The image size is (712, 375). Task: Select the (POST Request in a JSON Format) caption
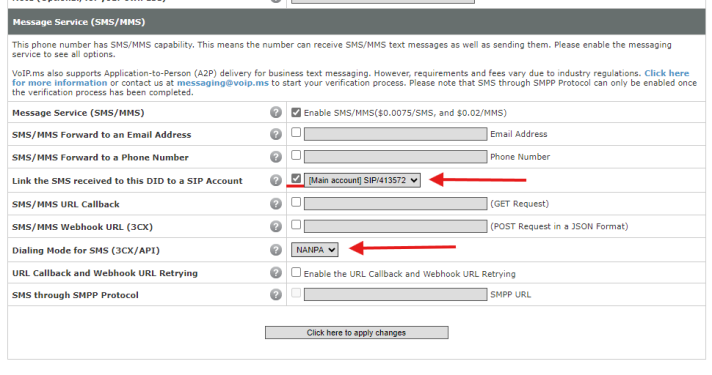pyautogui.click(x=559, y=226)
